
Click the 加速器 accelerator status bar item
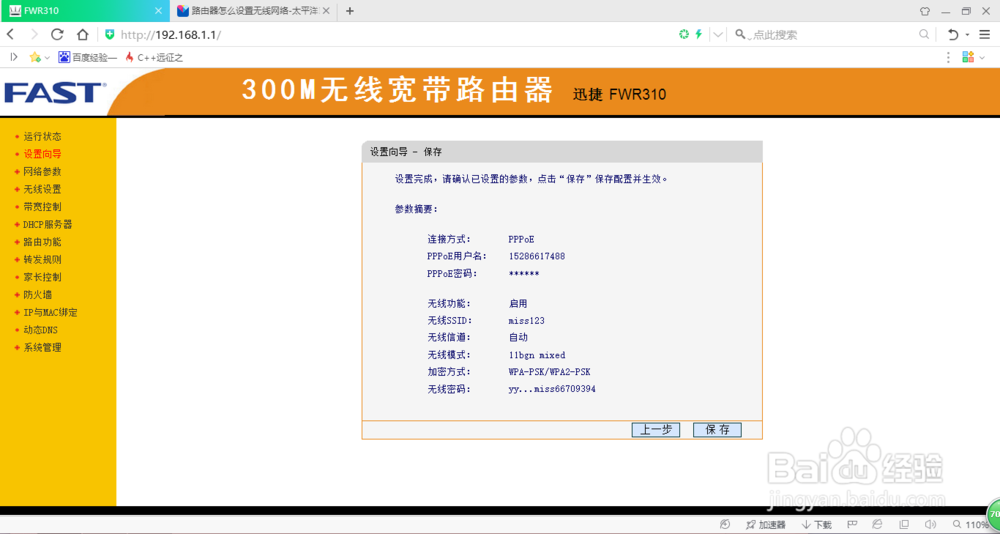(765, 524)
